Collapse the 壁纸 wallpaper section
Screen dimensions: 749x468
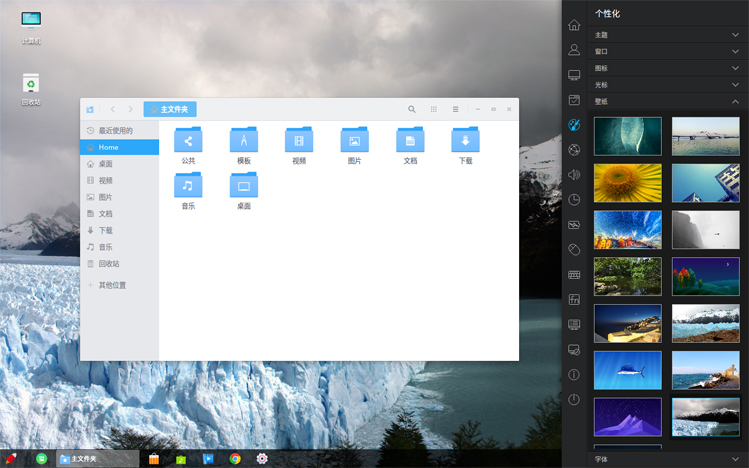coord(666,101)
